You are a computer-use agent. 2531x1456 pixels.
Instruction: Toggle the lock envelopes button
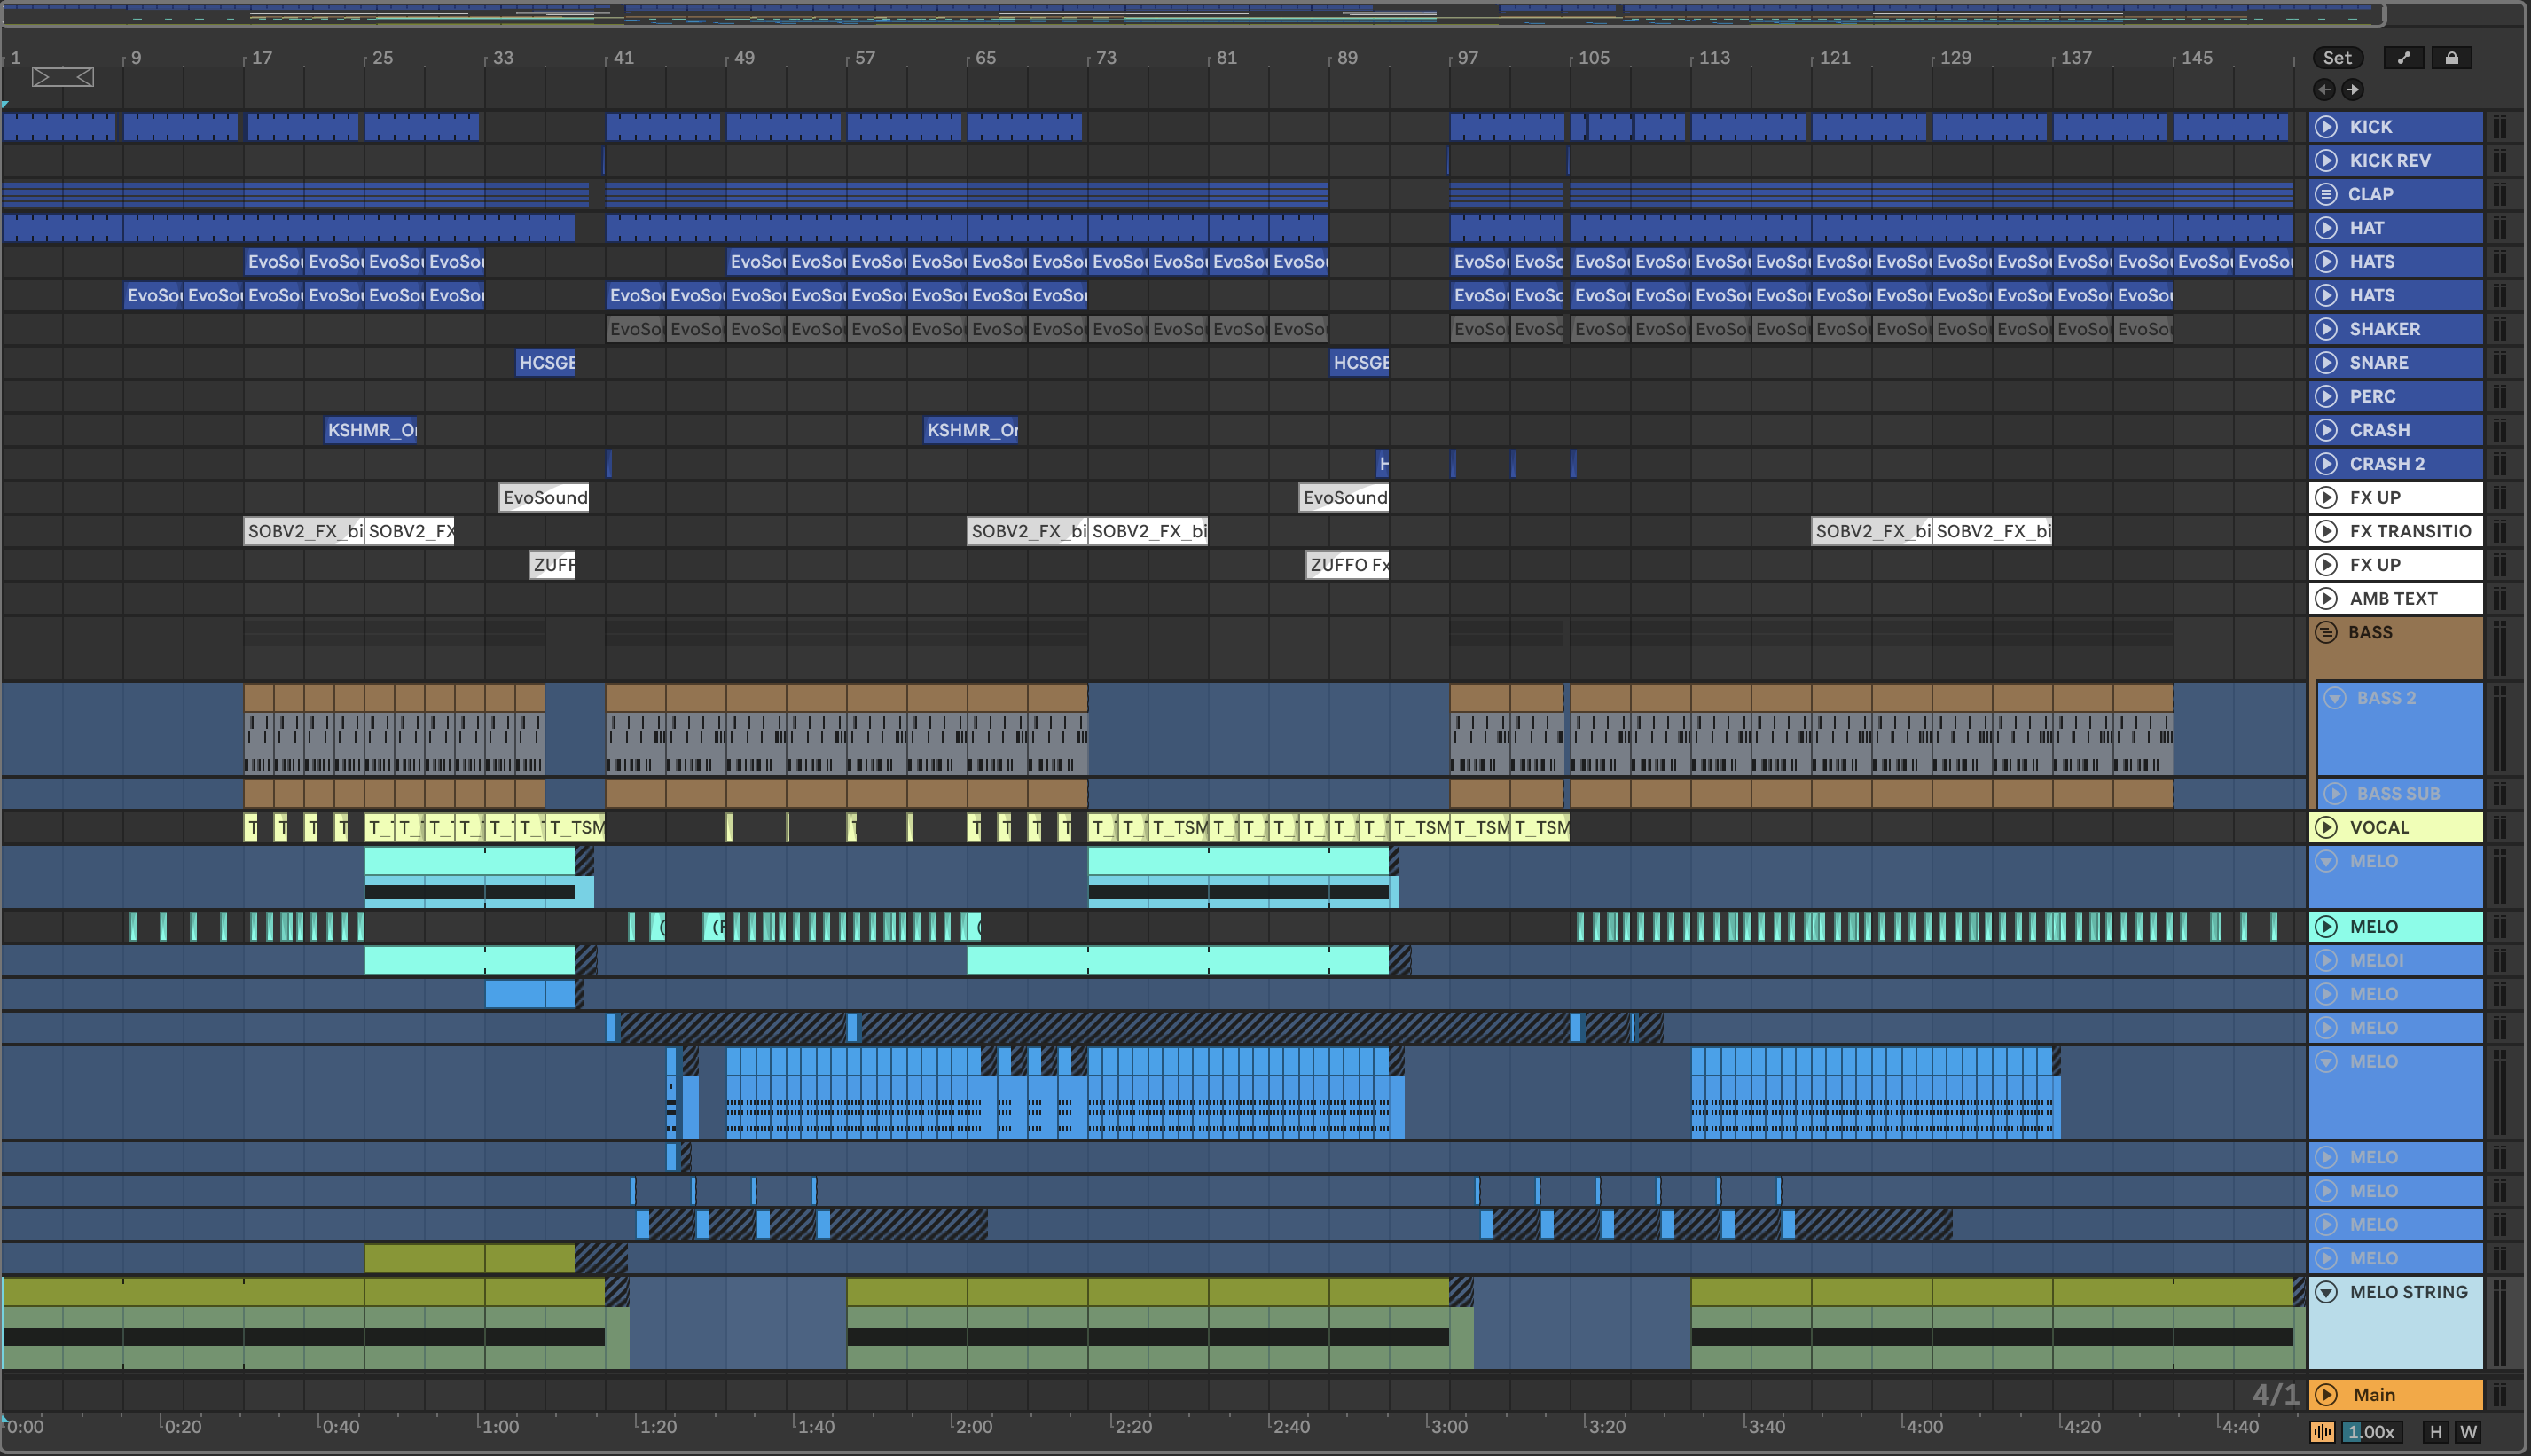point(2451,58)
